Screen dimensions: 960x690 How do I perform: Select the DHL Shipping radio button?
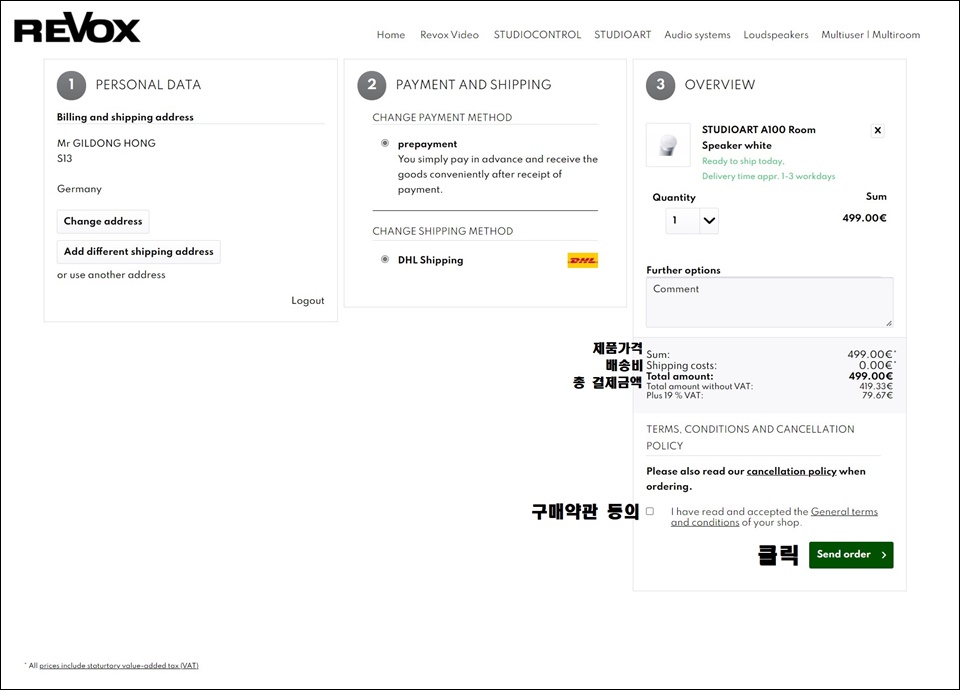(x=384, y=260)
